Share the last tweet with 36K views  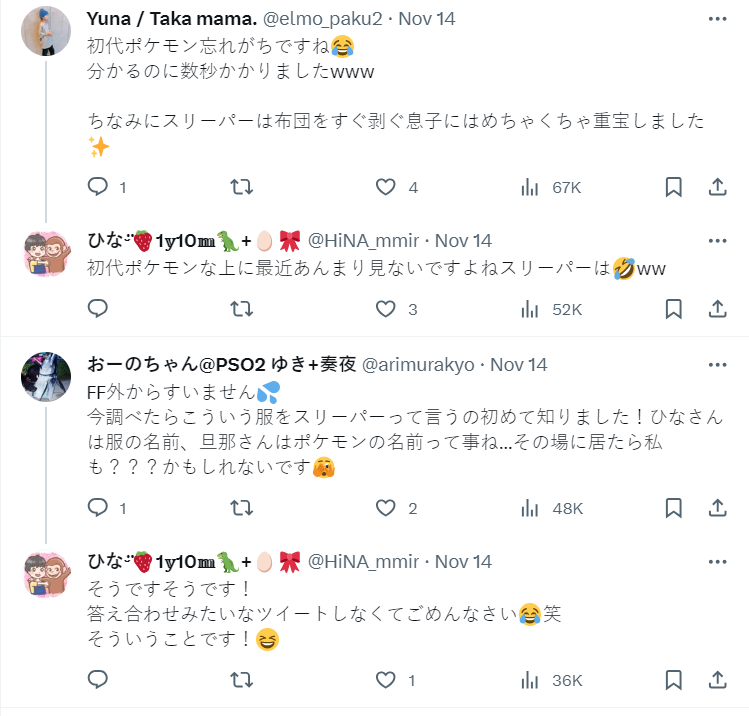(x=717, y=680)
